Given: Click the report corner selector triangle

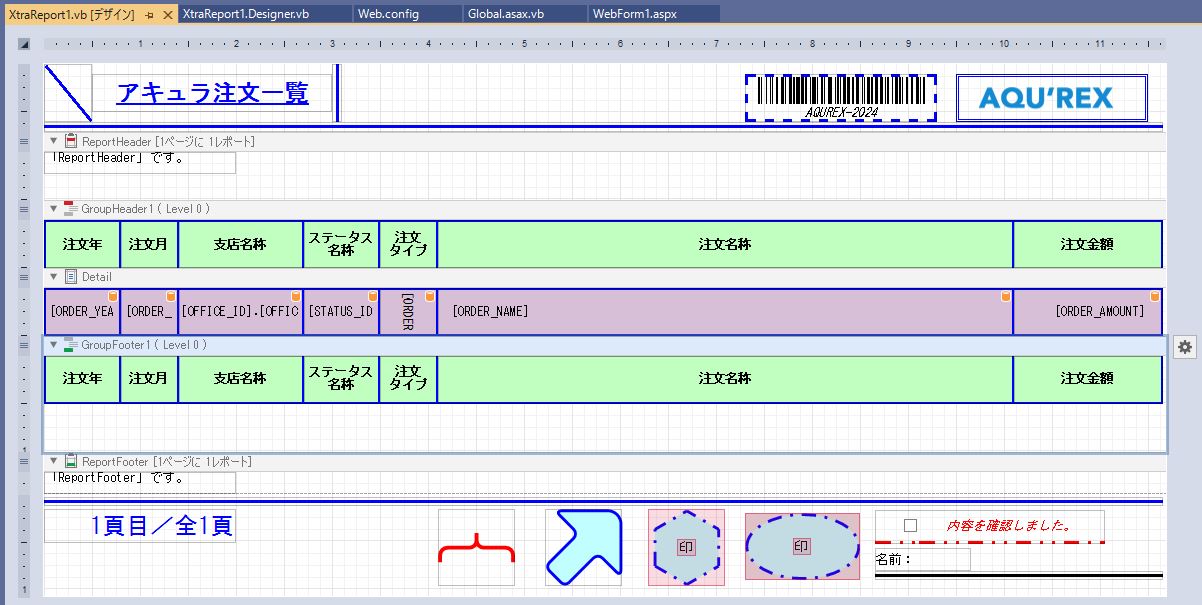Looking at the screenshot, I should [24, 44].
